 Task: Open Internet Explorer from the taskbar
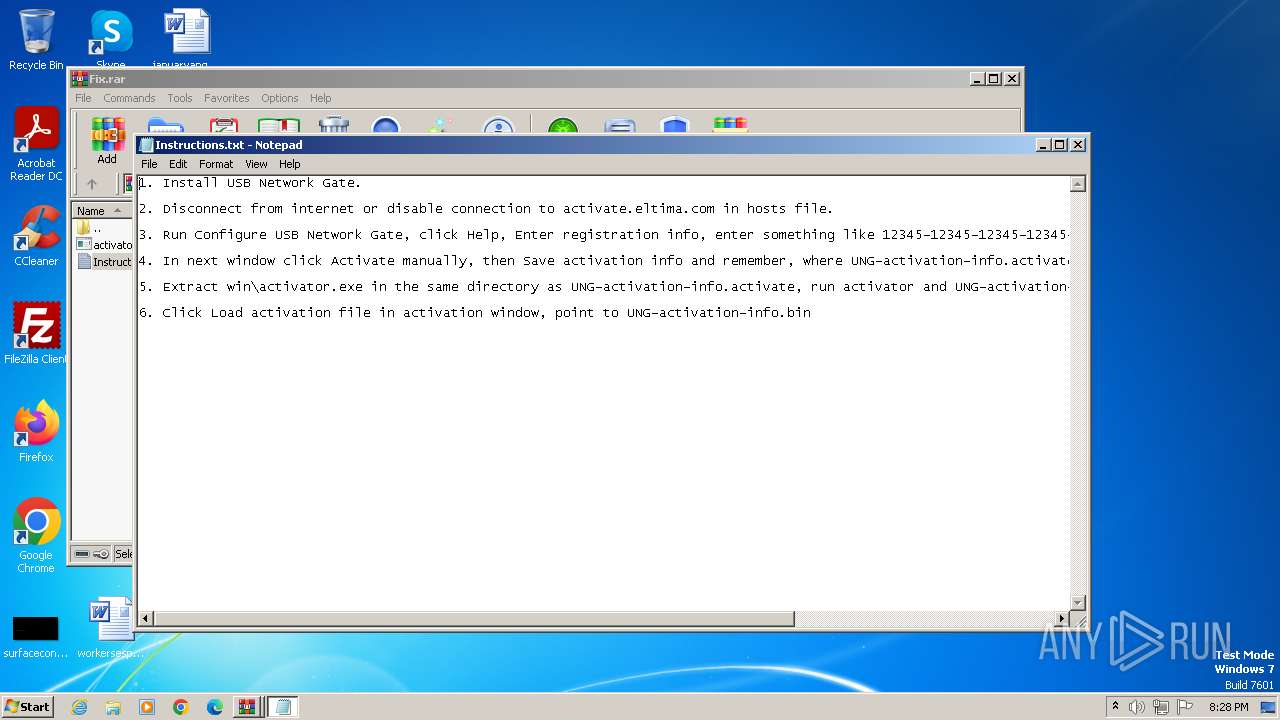80,707
